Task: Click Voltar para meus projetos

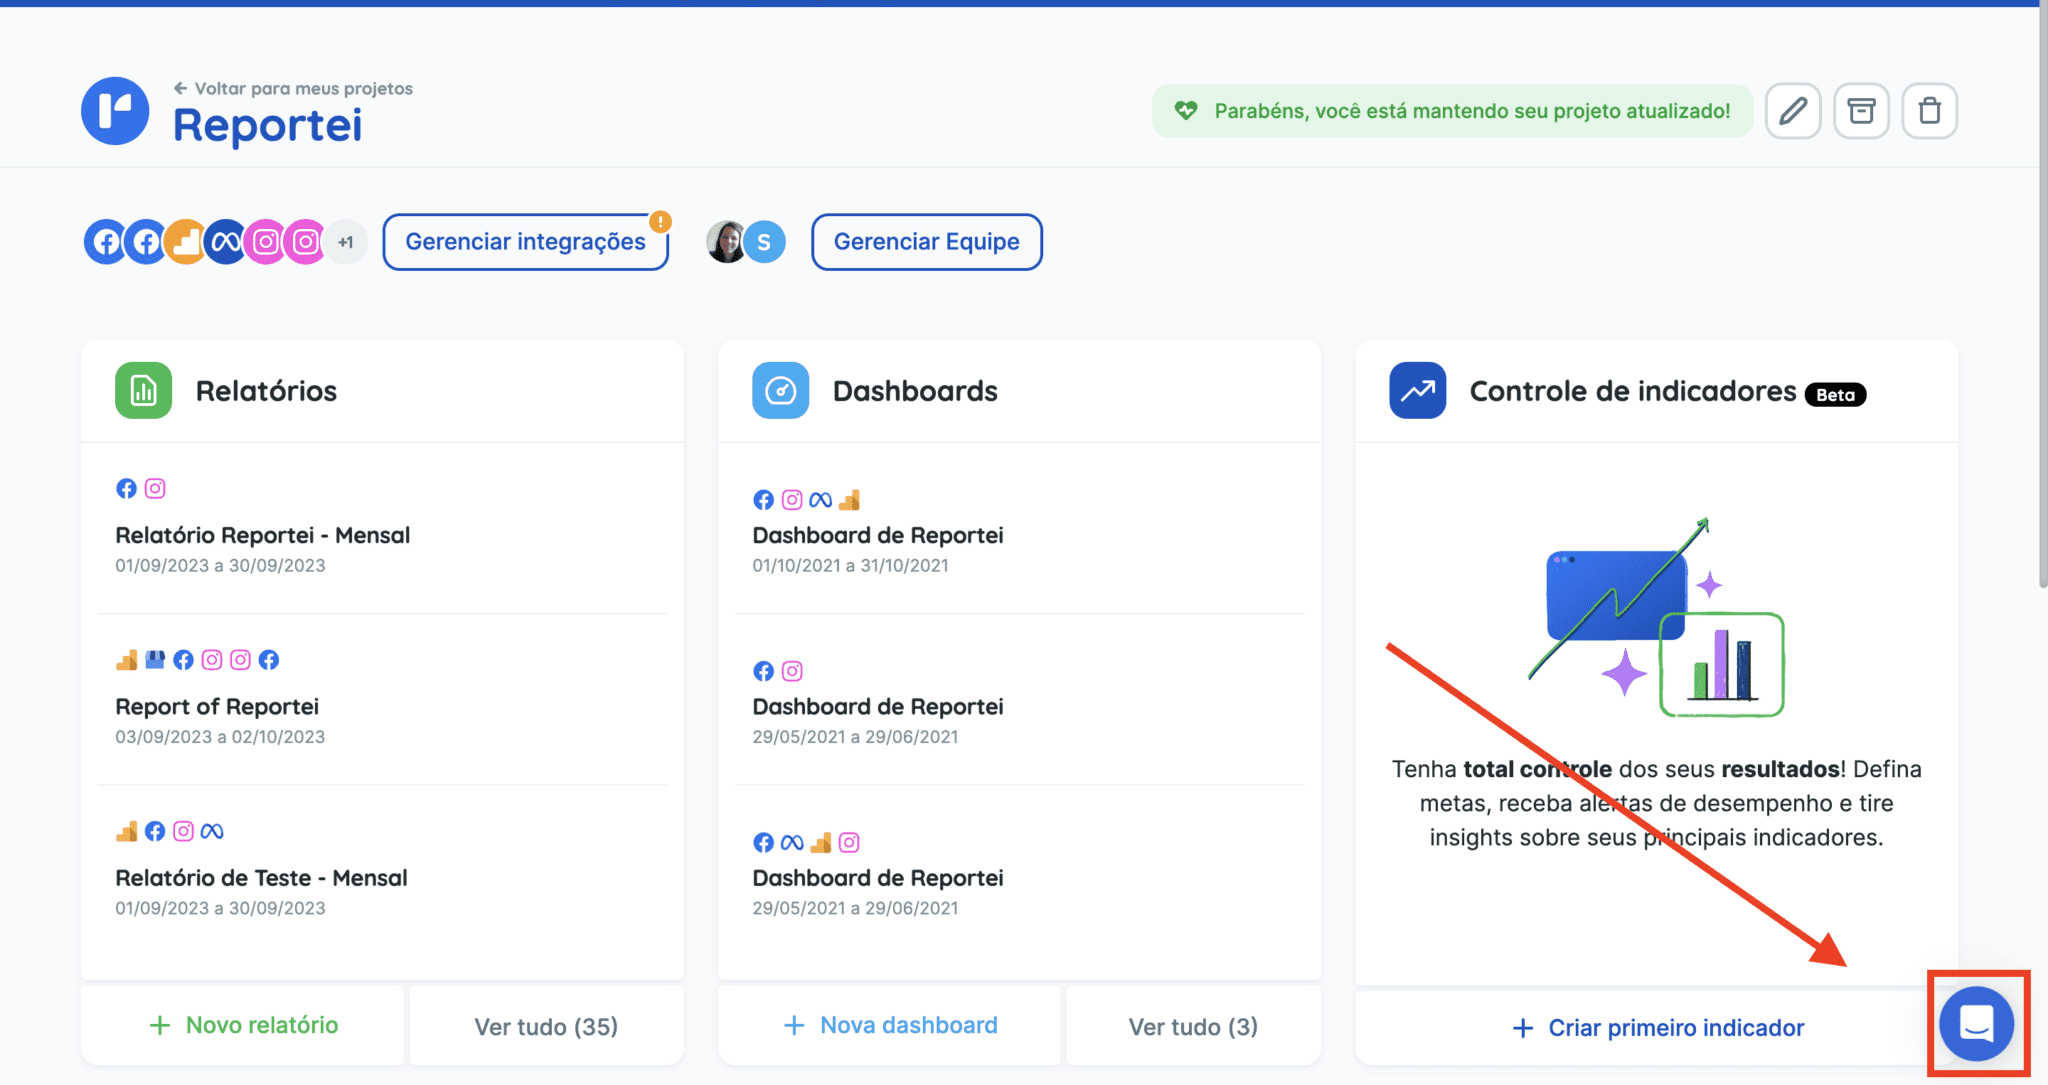Action: pos(295,87)
